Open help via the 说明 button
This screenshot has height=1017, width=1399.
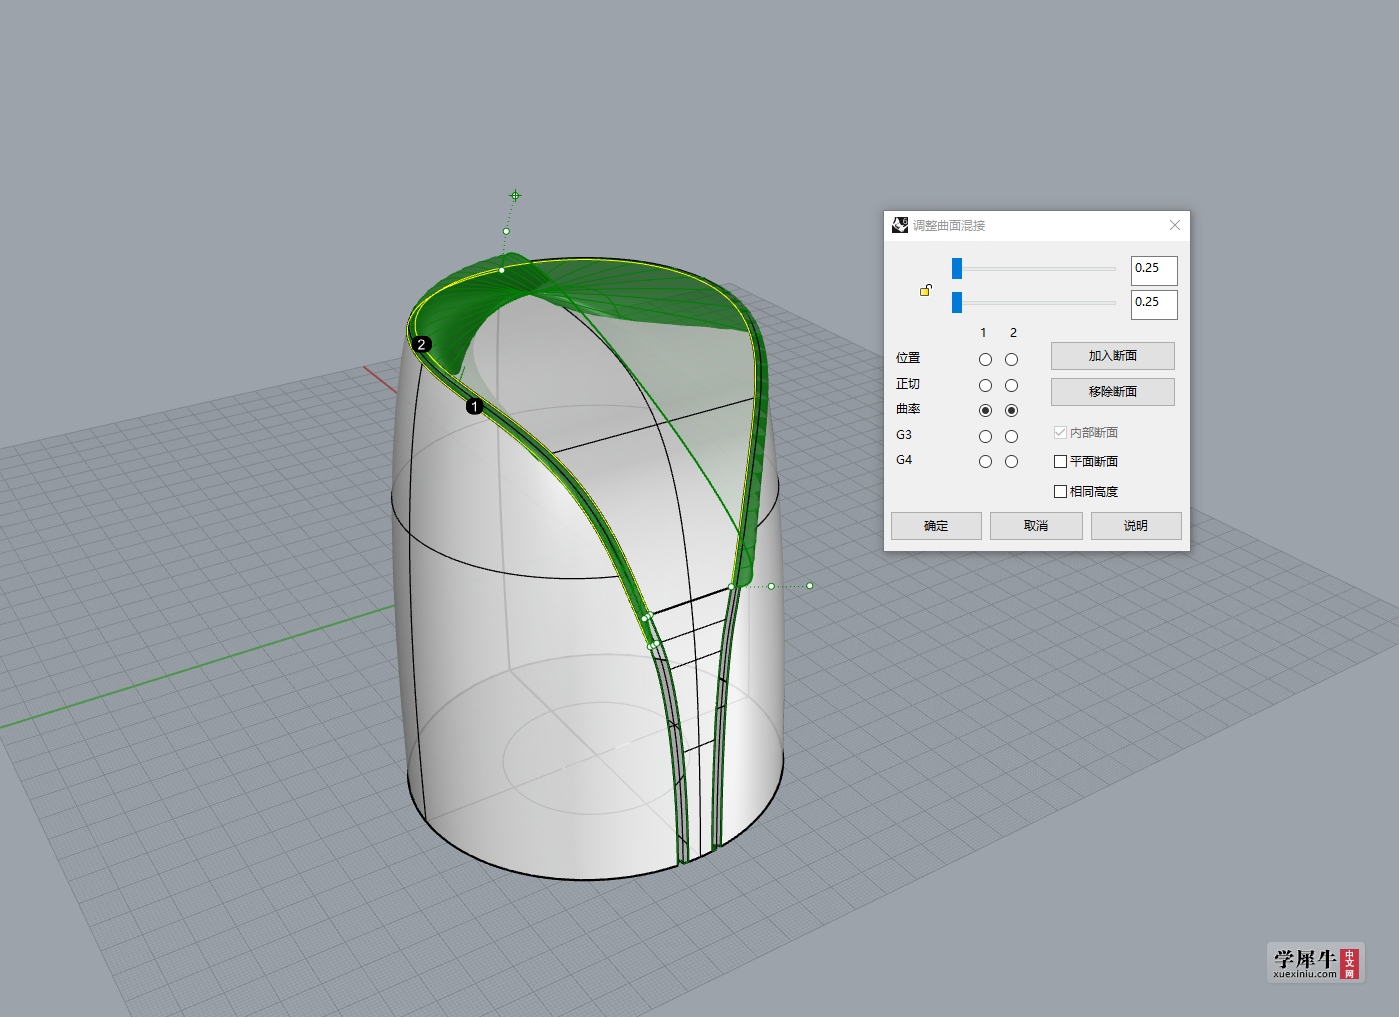[1136, 526]
